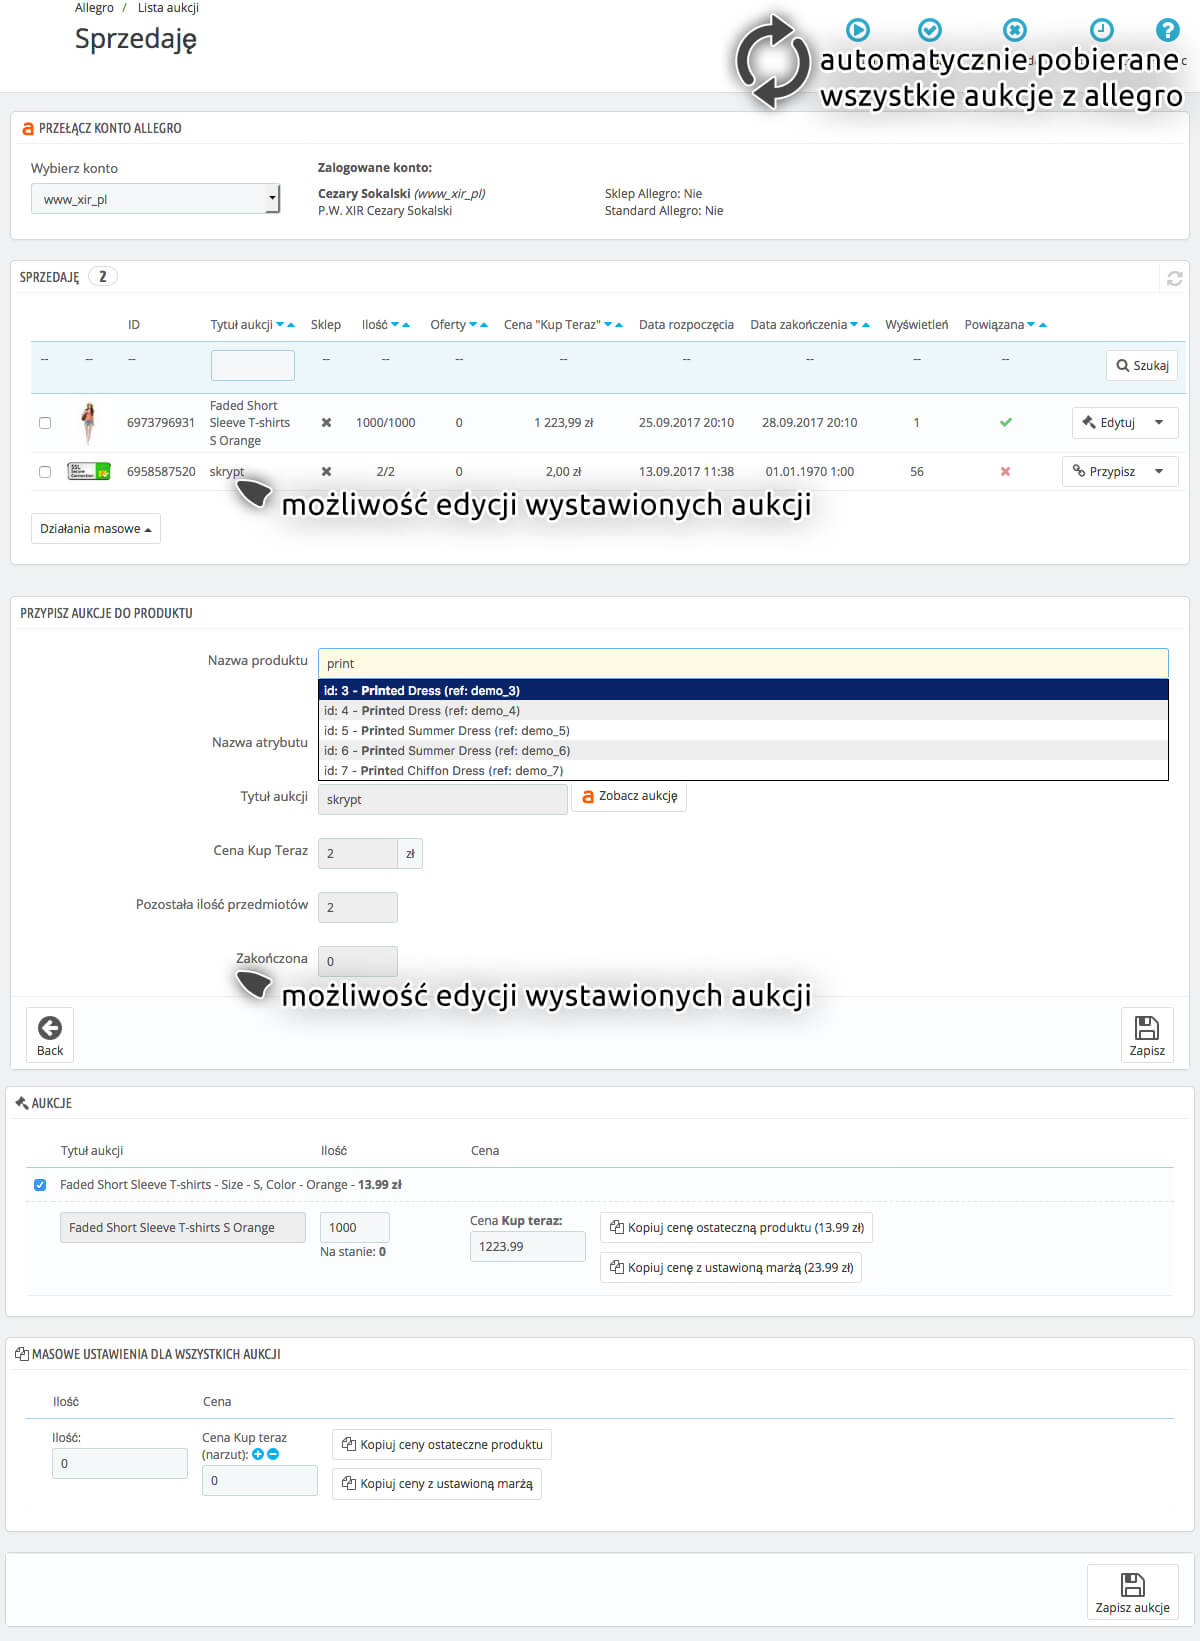Open Zobacz aukcję to view the auction
Image resolution: width=1200 pixels, height=1641 pixels.
pos(629,797)
